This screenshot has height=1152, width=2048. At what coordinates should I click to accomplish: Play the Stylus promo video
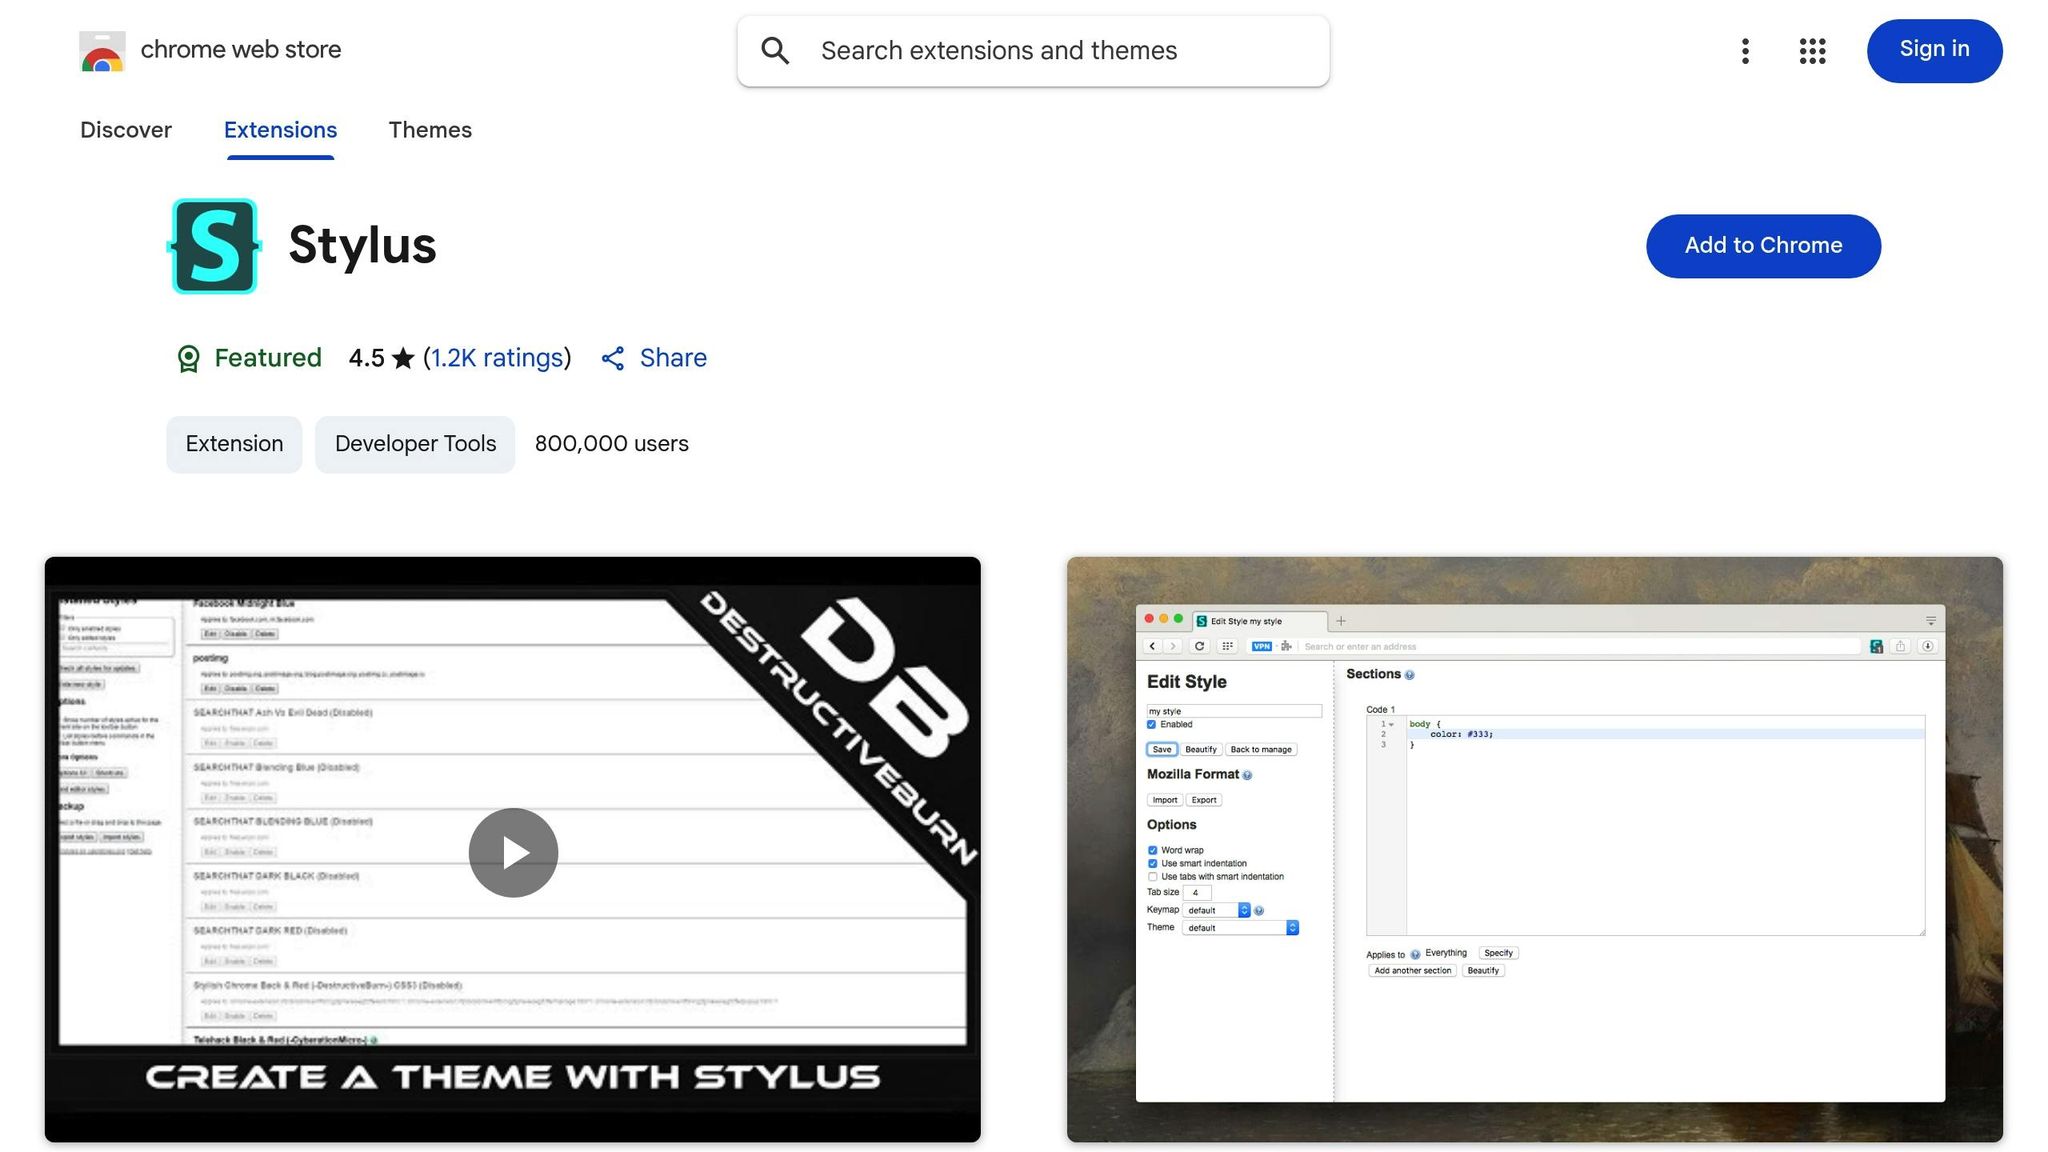[513, 852]
